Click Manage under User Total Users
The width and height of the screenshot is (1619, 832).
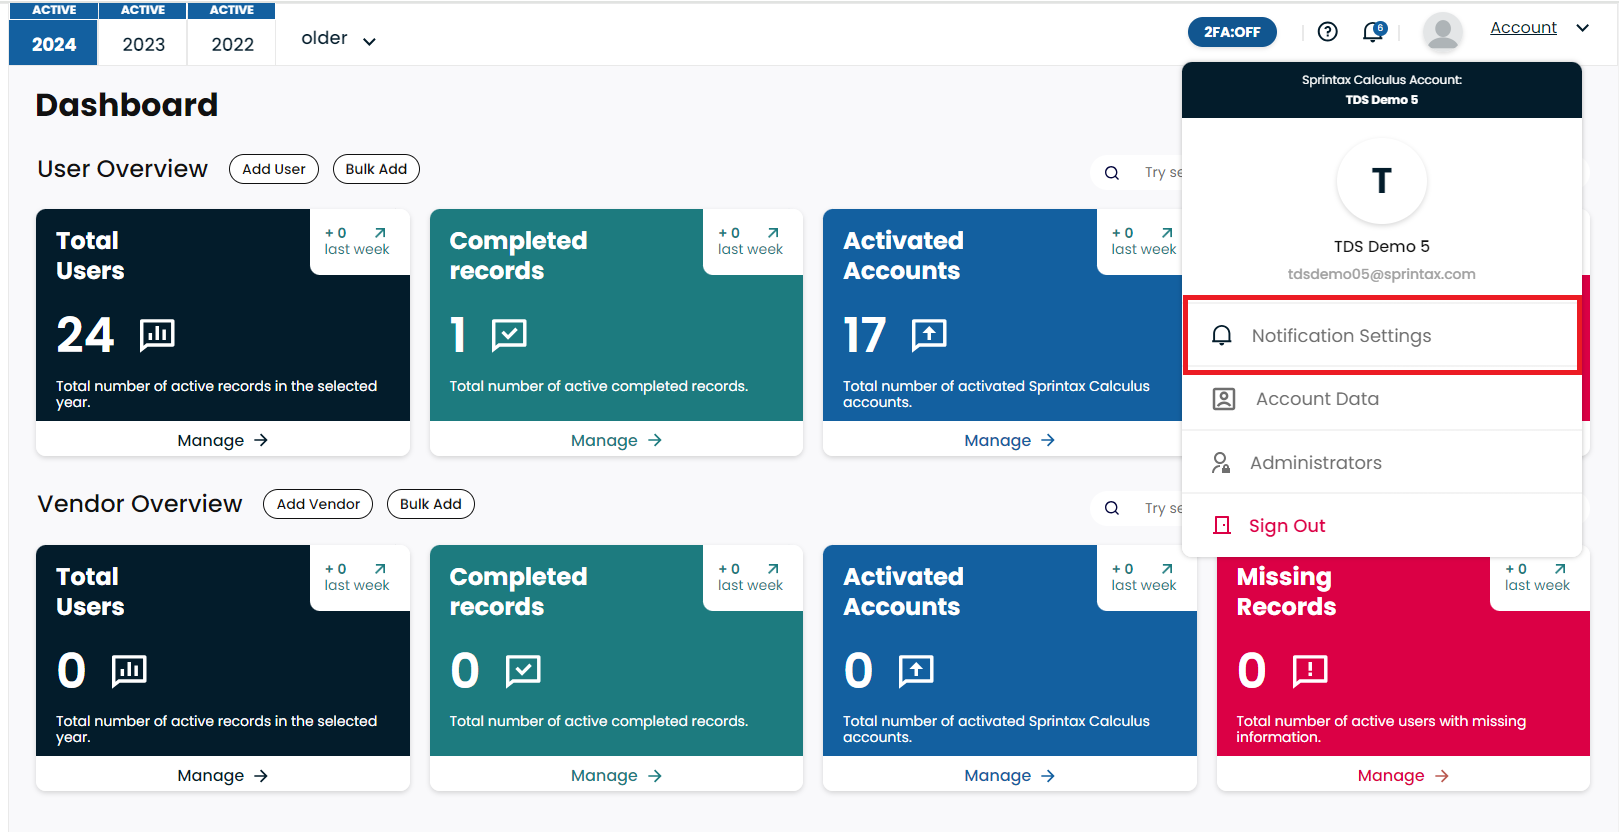(223, 440)
